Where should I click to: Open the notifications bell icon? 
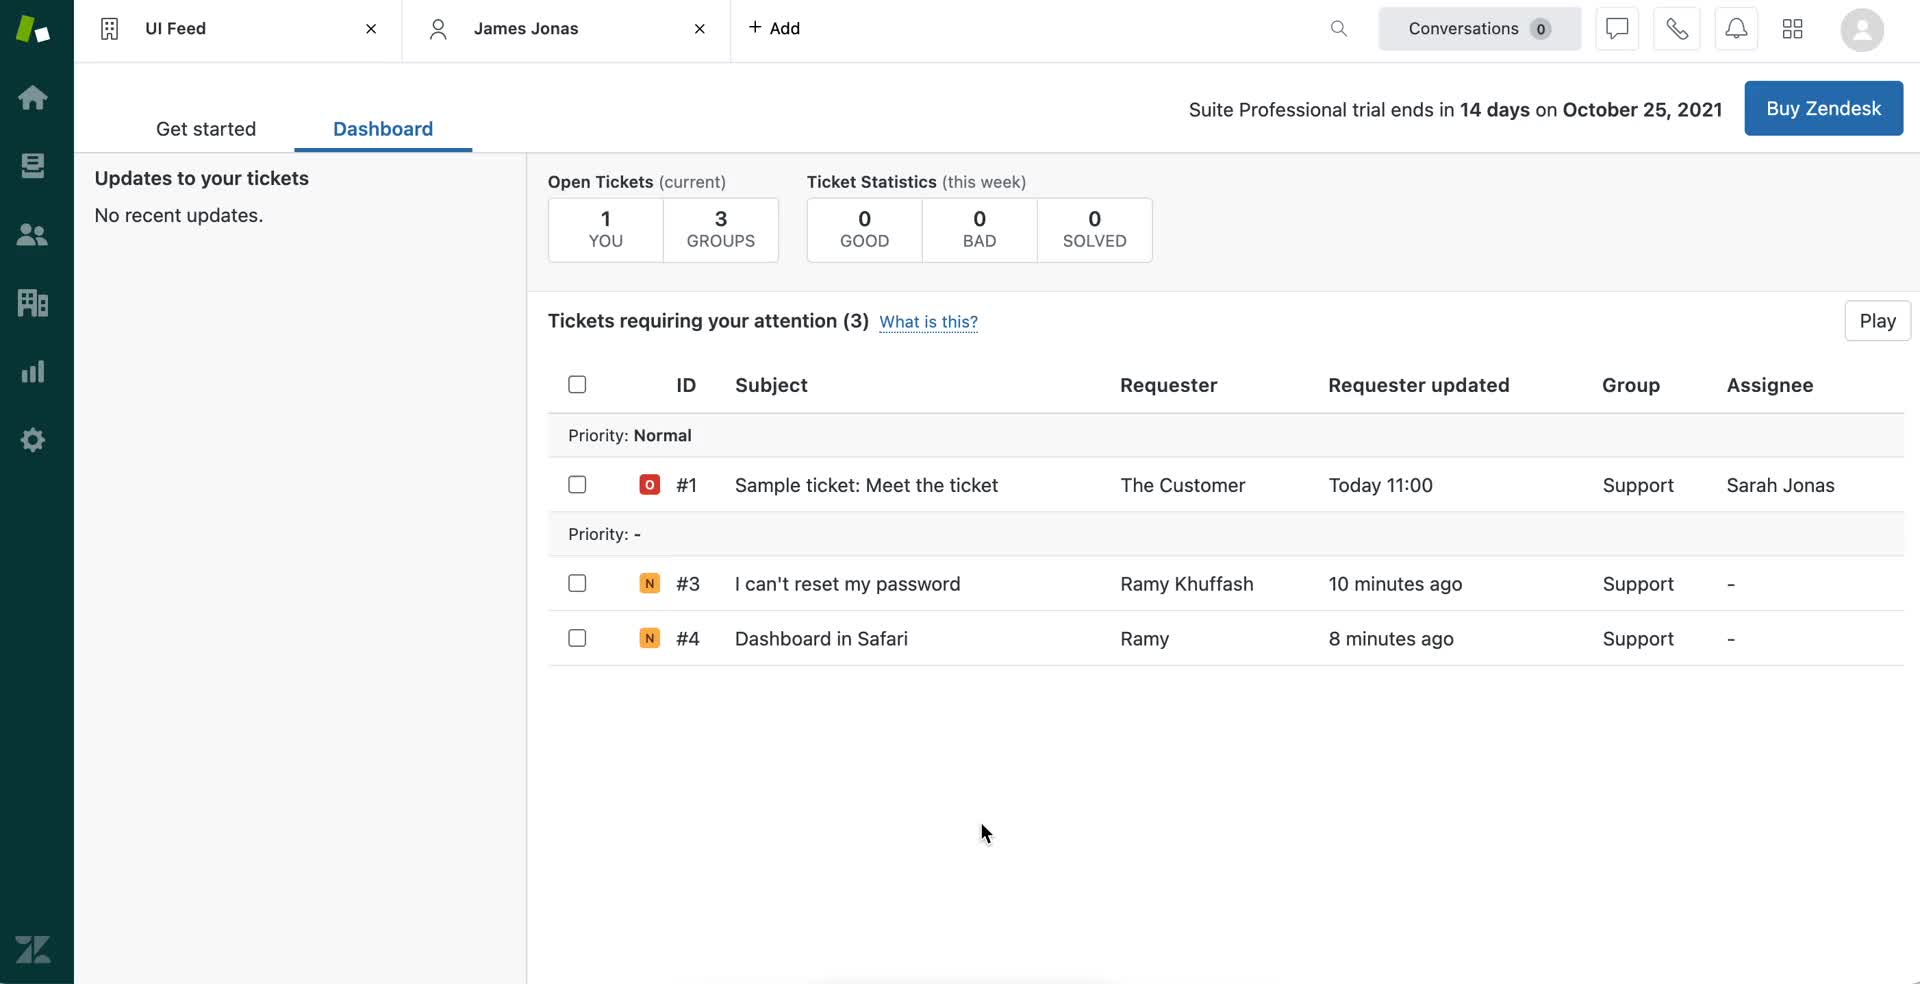pyautogui.click(x=1737, y=29)
